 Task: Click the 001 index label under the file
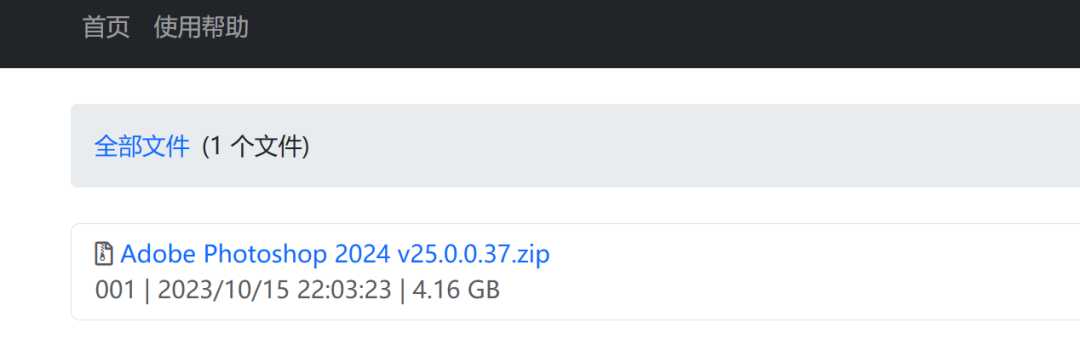pos(116,289)
